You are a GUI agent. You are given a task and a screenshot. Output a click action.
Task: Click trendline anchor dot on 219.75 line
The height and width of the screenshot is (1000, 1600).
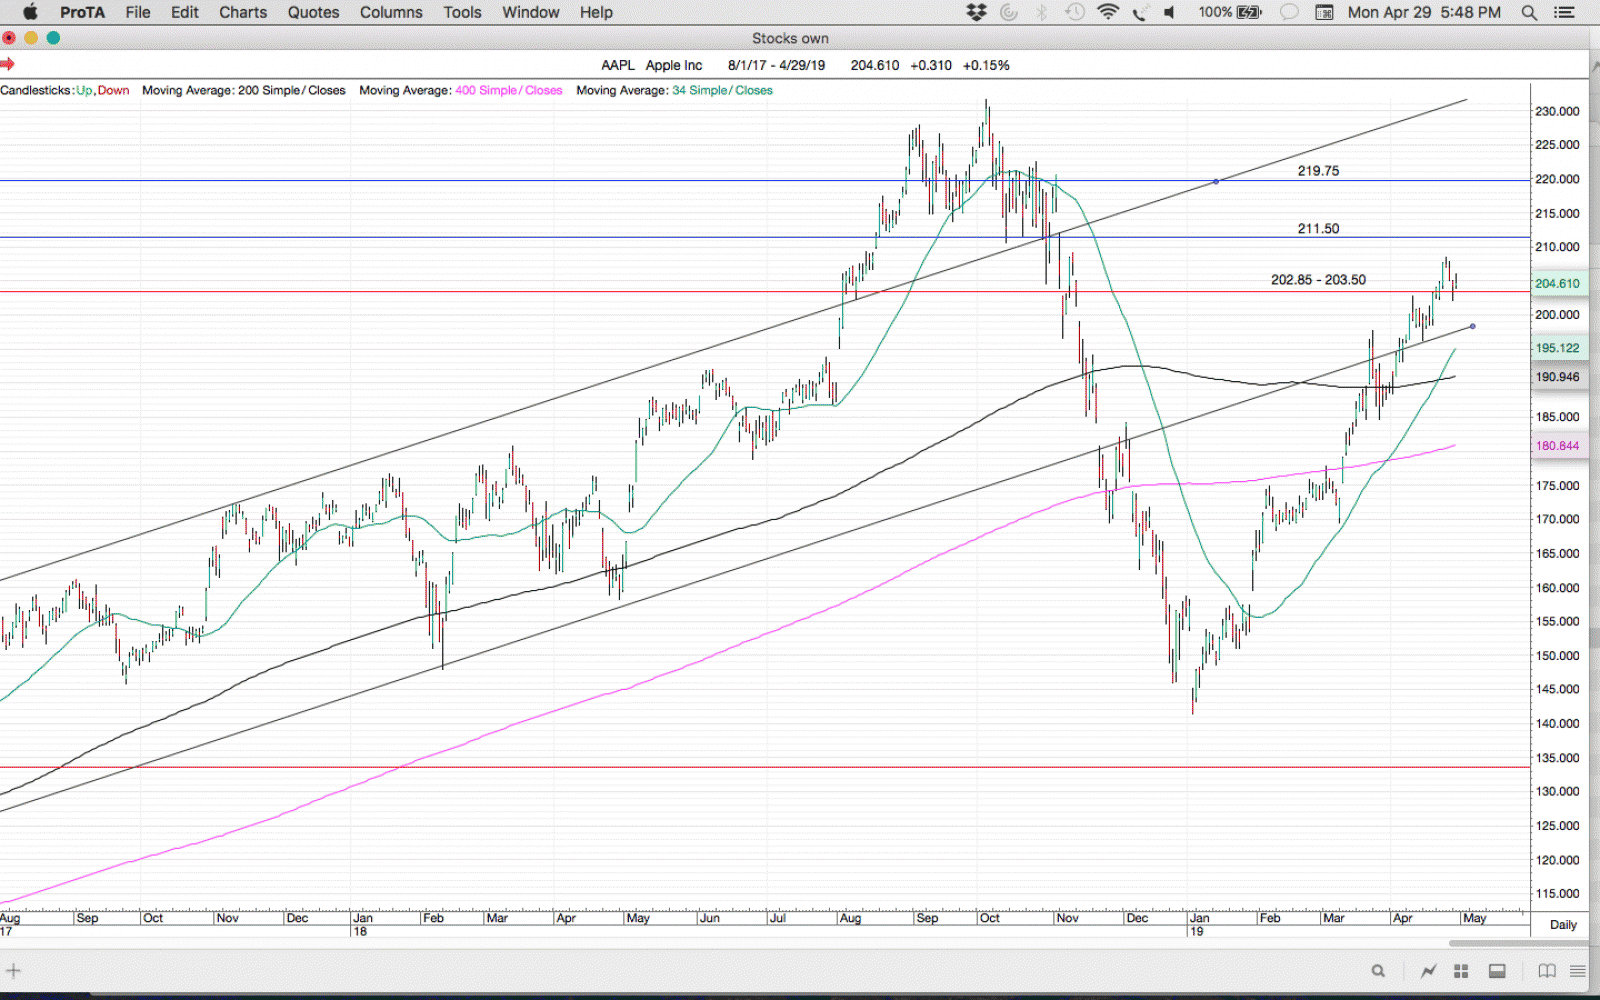(x=1216, y=181)
